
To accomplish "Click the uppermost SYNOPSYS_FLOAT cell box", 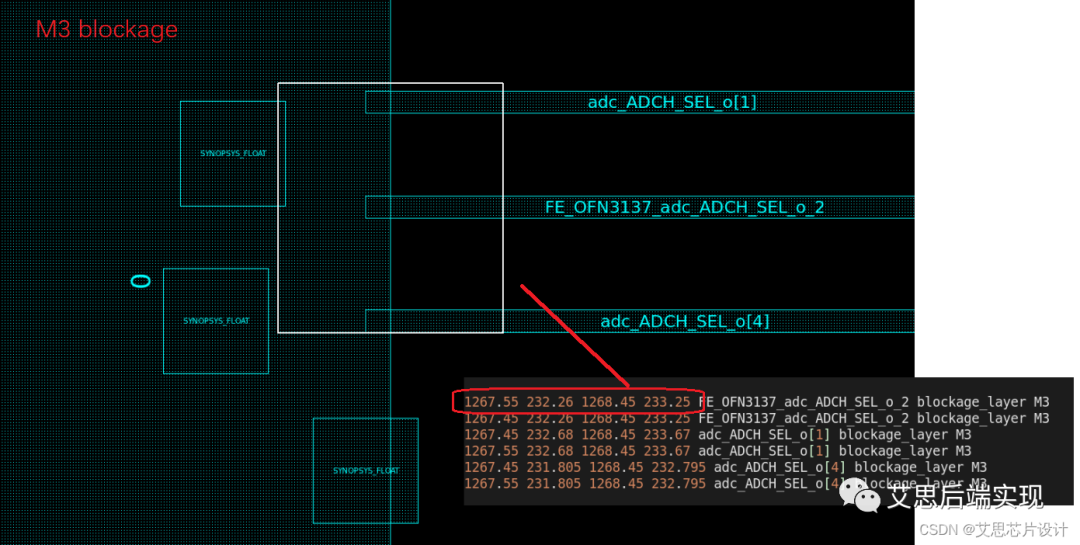I will (232, 153).
